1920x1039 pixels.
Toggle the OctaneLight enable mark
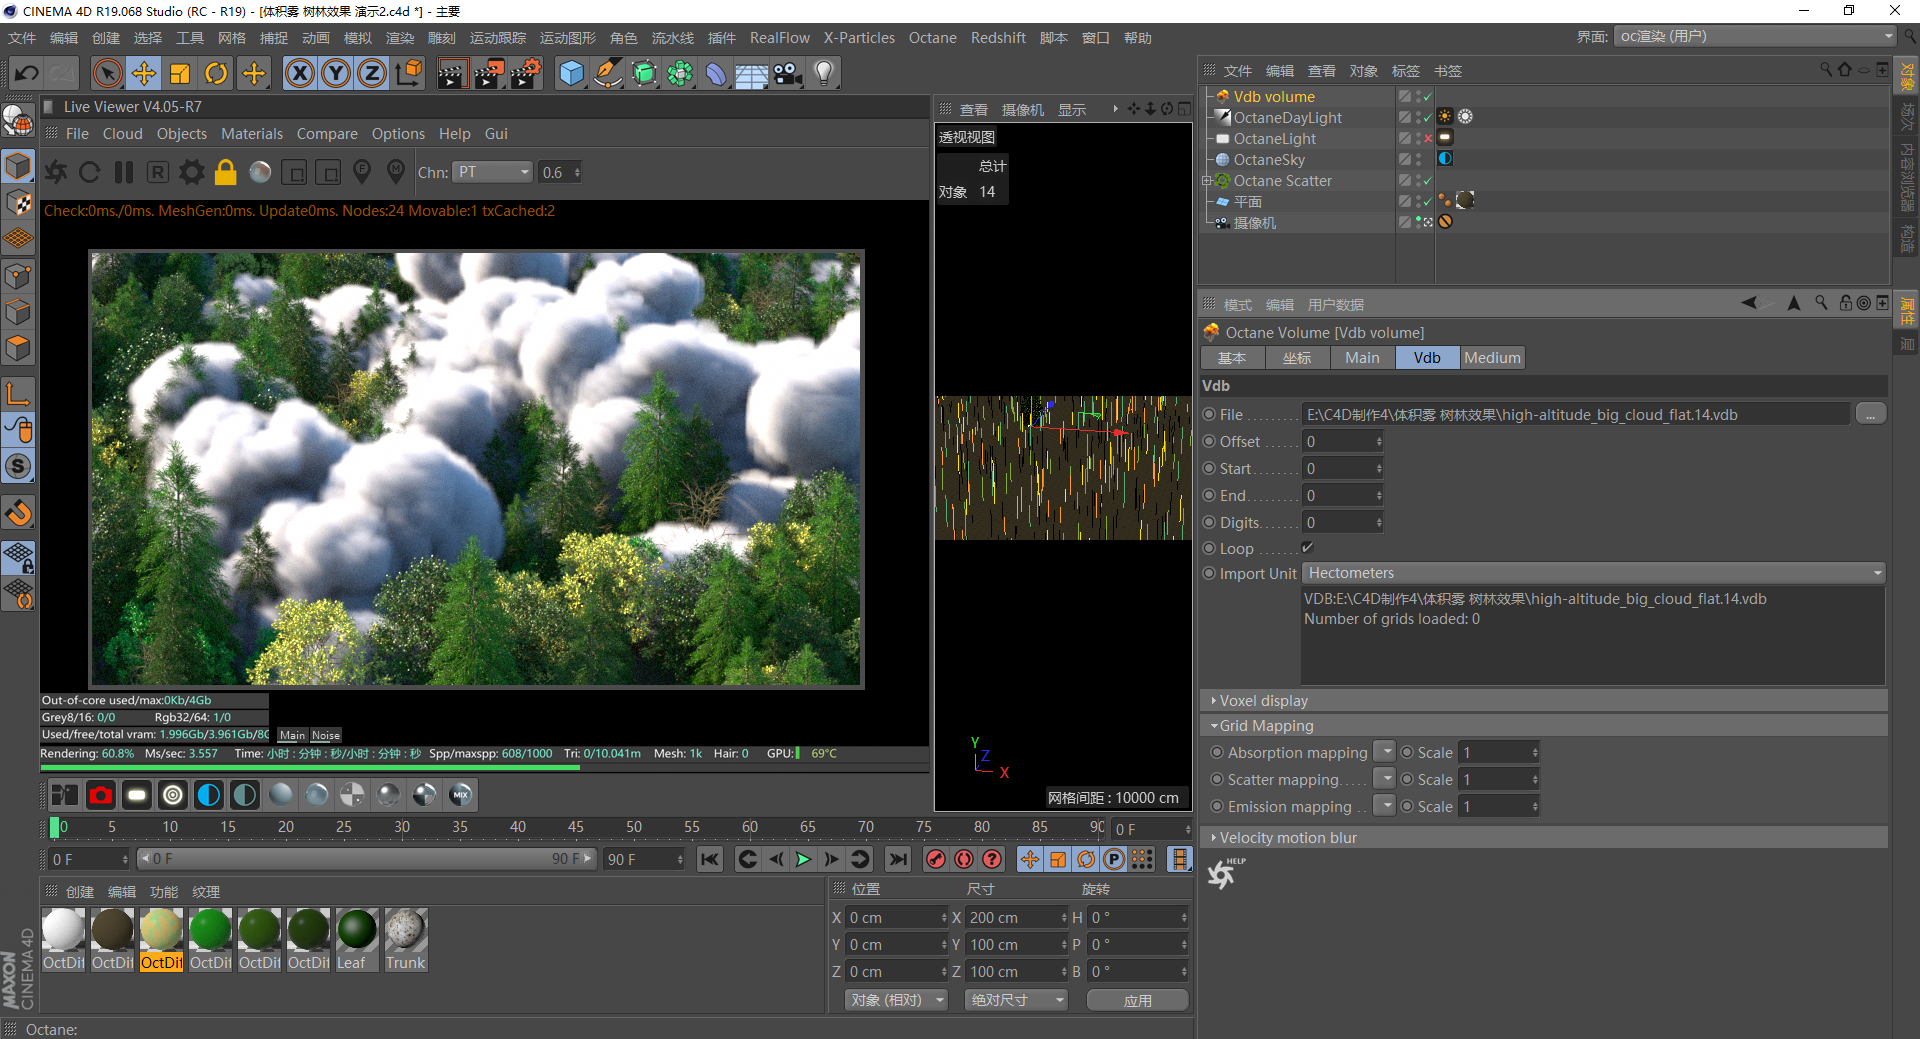tap(1428, 139)
